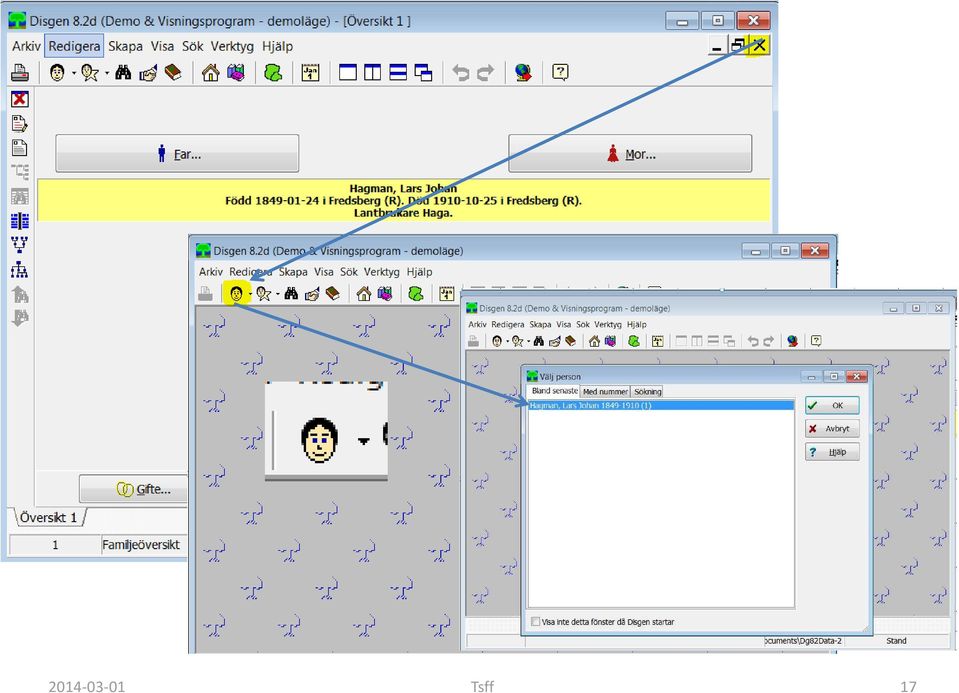Screen dimensions: 959x693
Task: Open the green map icon in Översikt 1 toolbar
Action: tap(273, 73)
